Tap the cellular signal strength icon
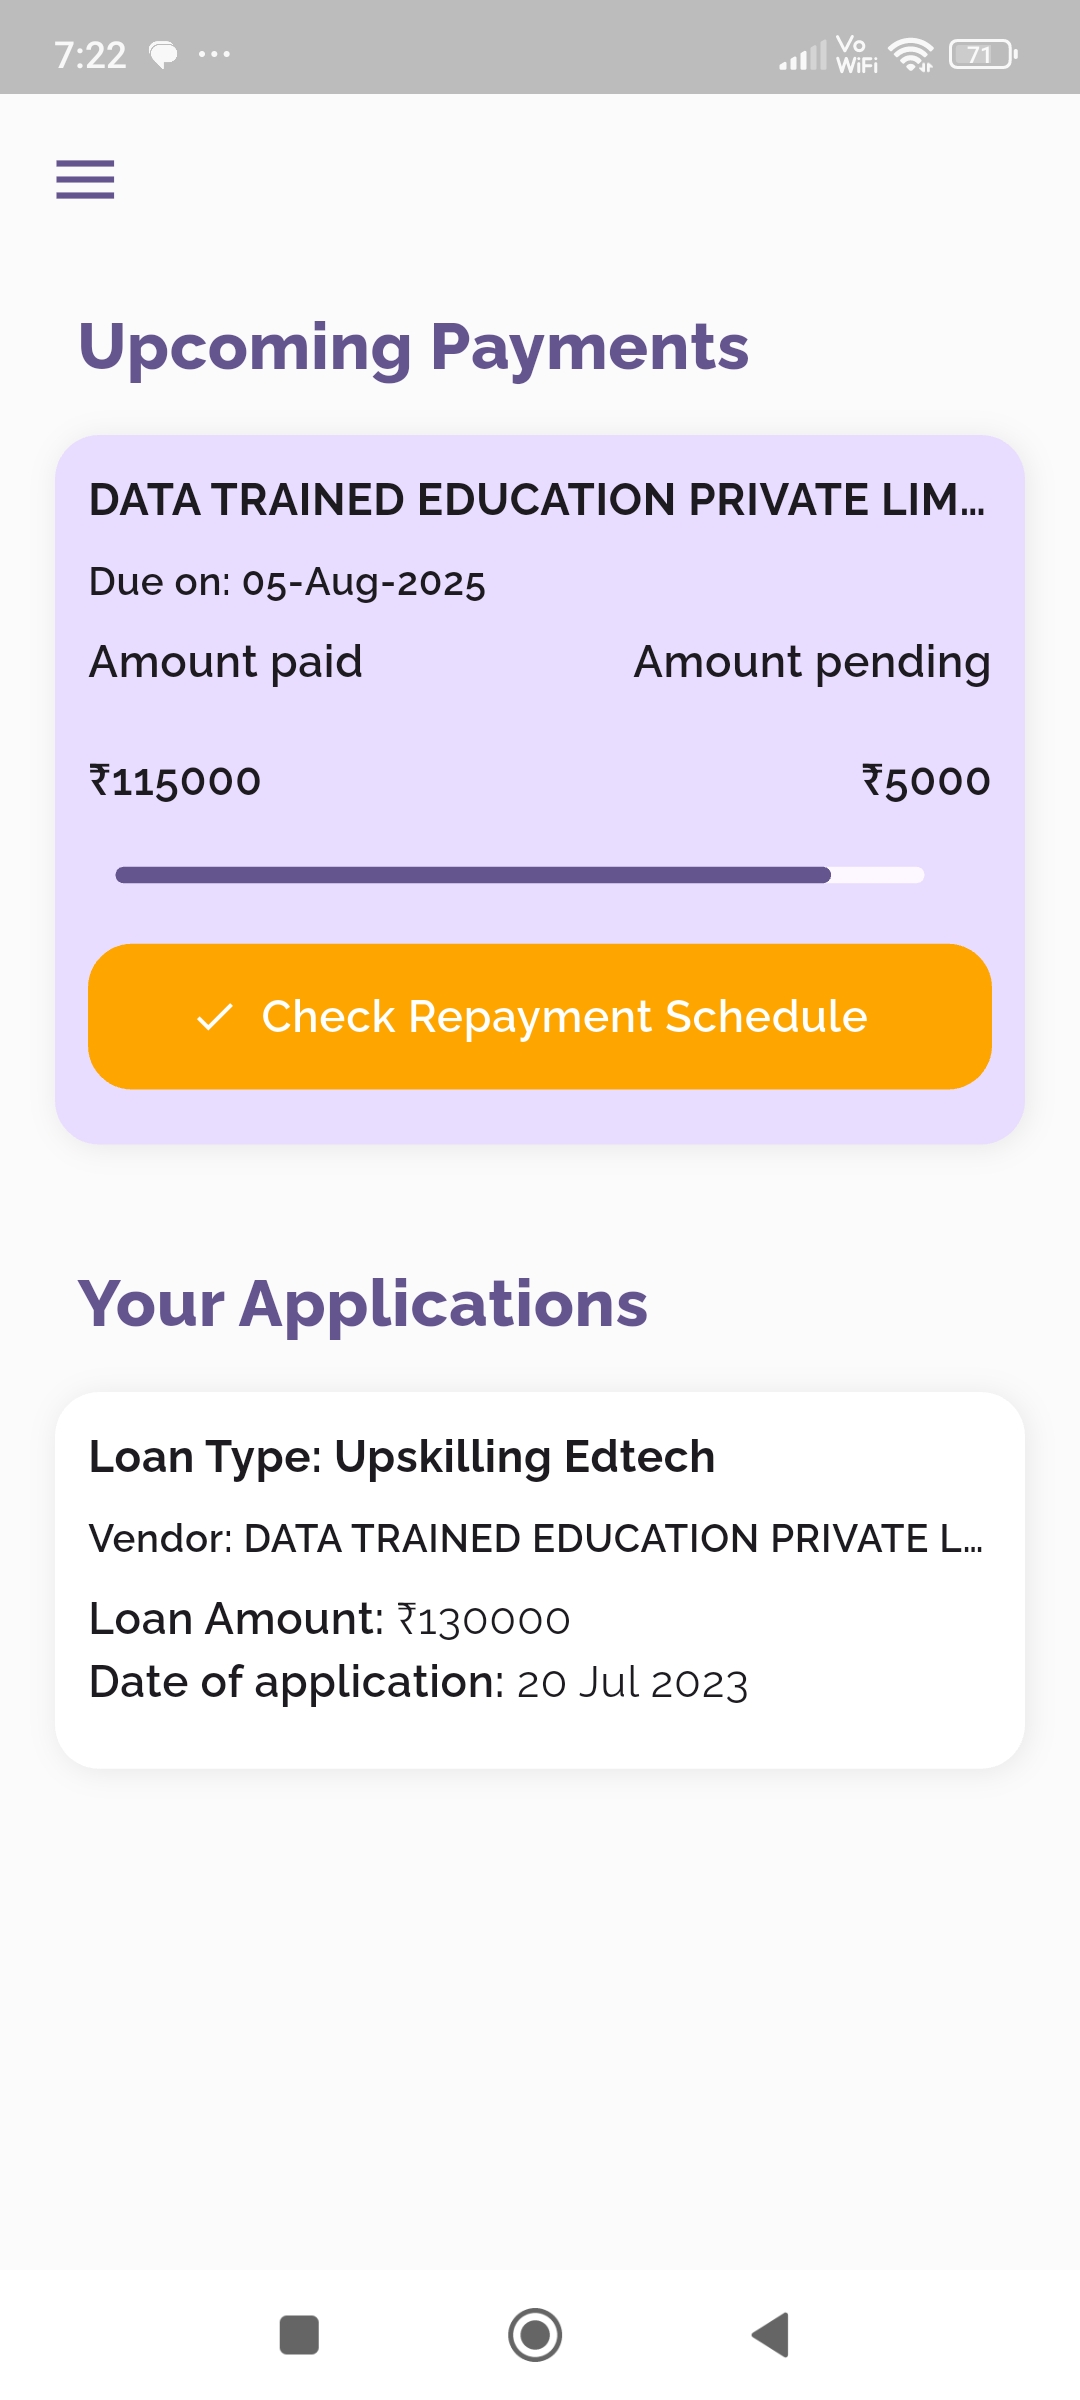The height and width of the screenshot is (2400, 1080). 803,56
